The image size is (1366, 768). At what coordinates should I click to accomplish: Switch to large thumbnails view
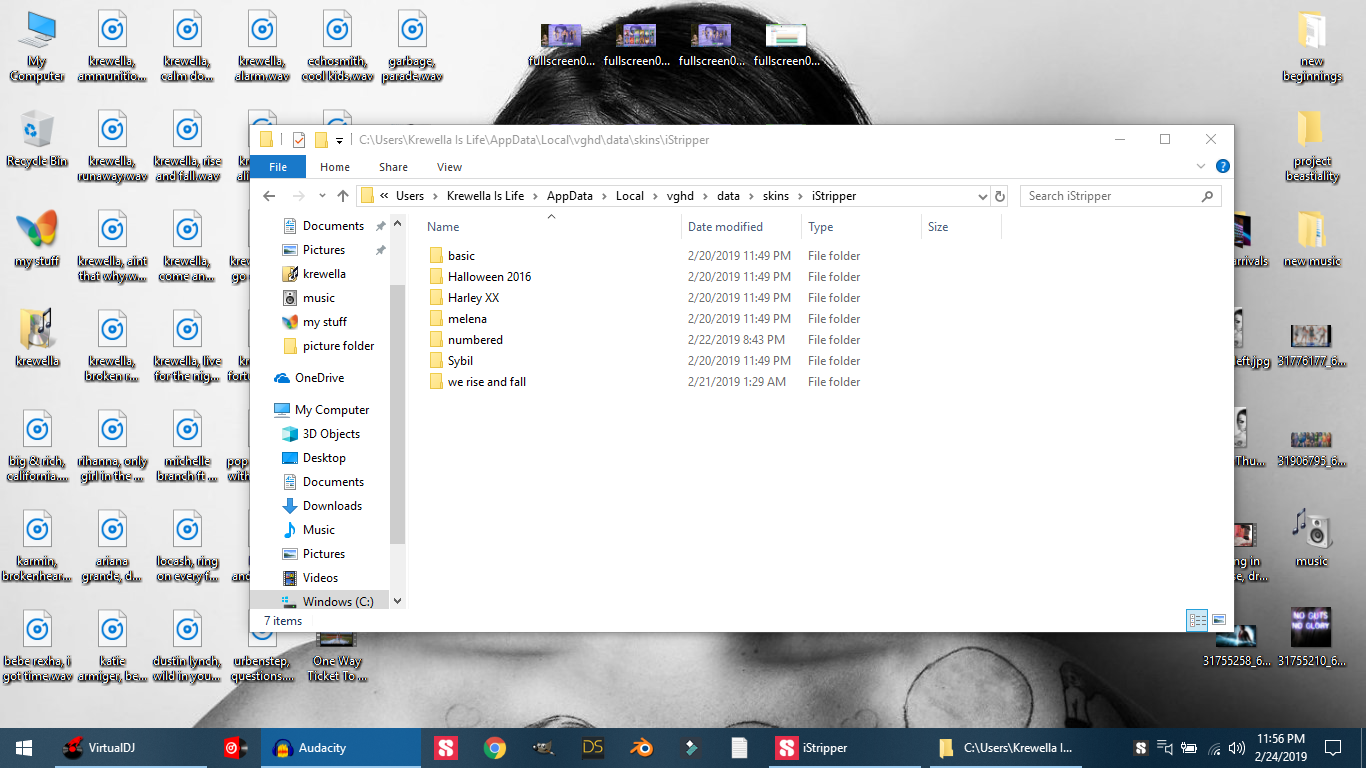coord(1219,620)
